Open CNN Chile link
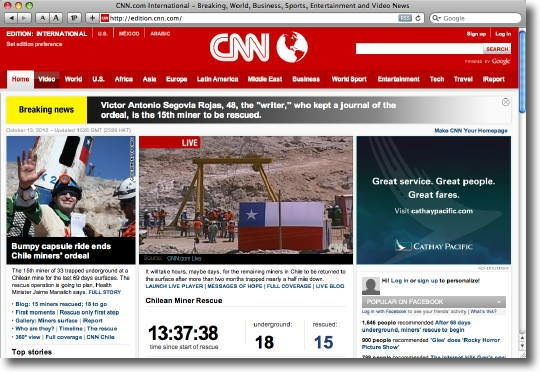The width and height of the screenshot is (540, 372). [x=101, y=337]
